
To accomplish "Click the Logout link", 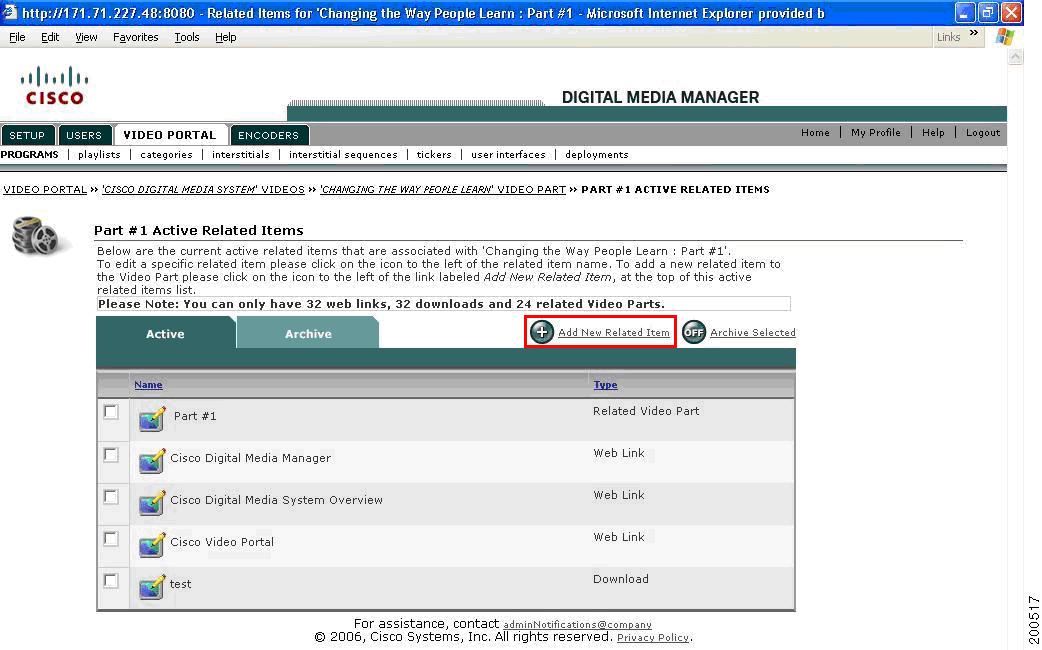I will pyautogui.click(x=982, y=132).
